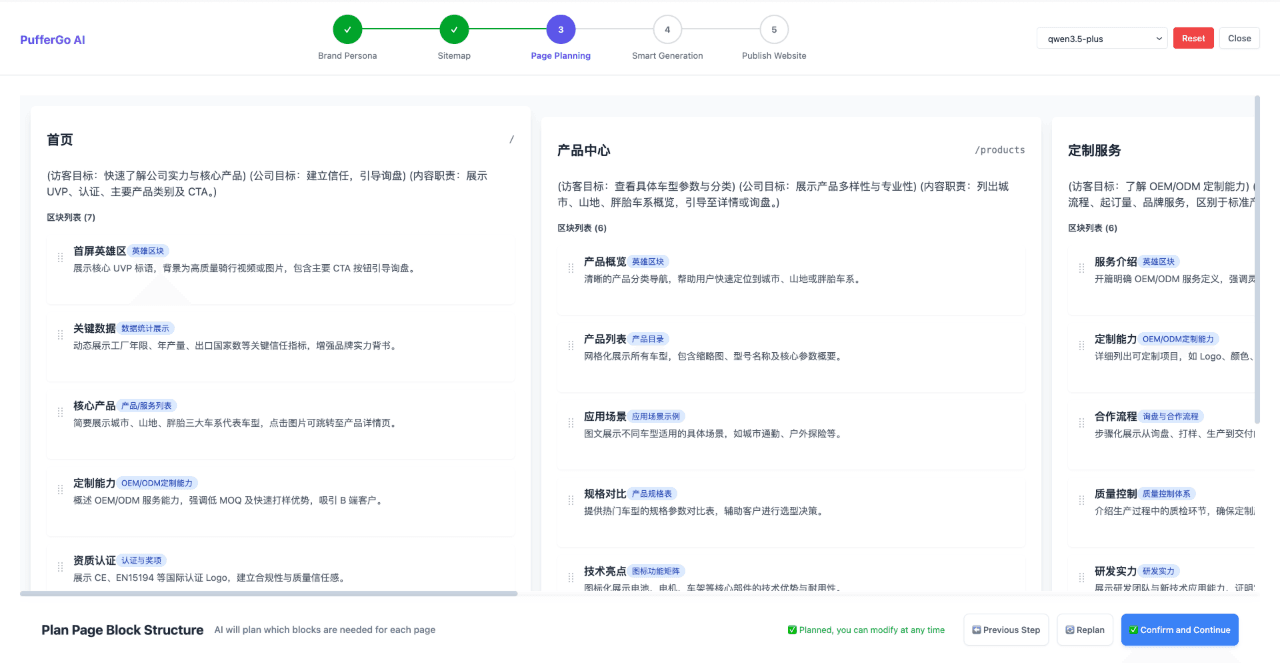
Task: Click the Brand Persona completed checkmark icon
Action: 347,30
